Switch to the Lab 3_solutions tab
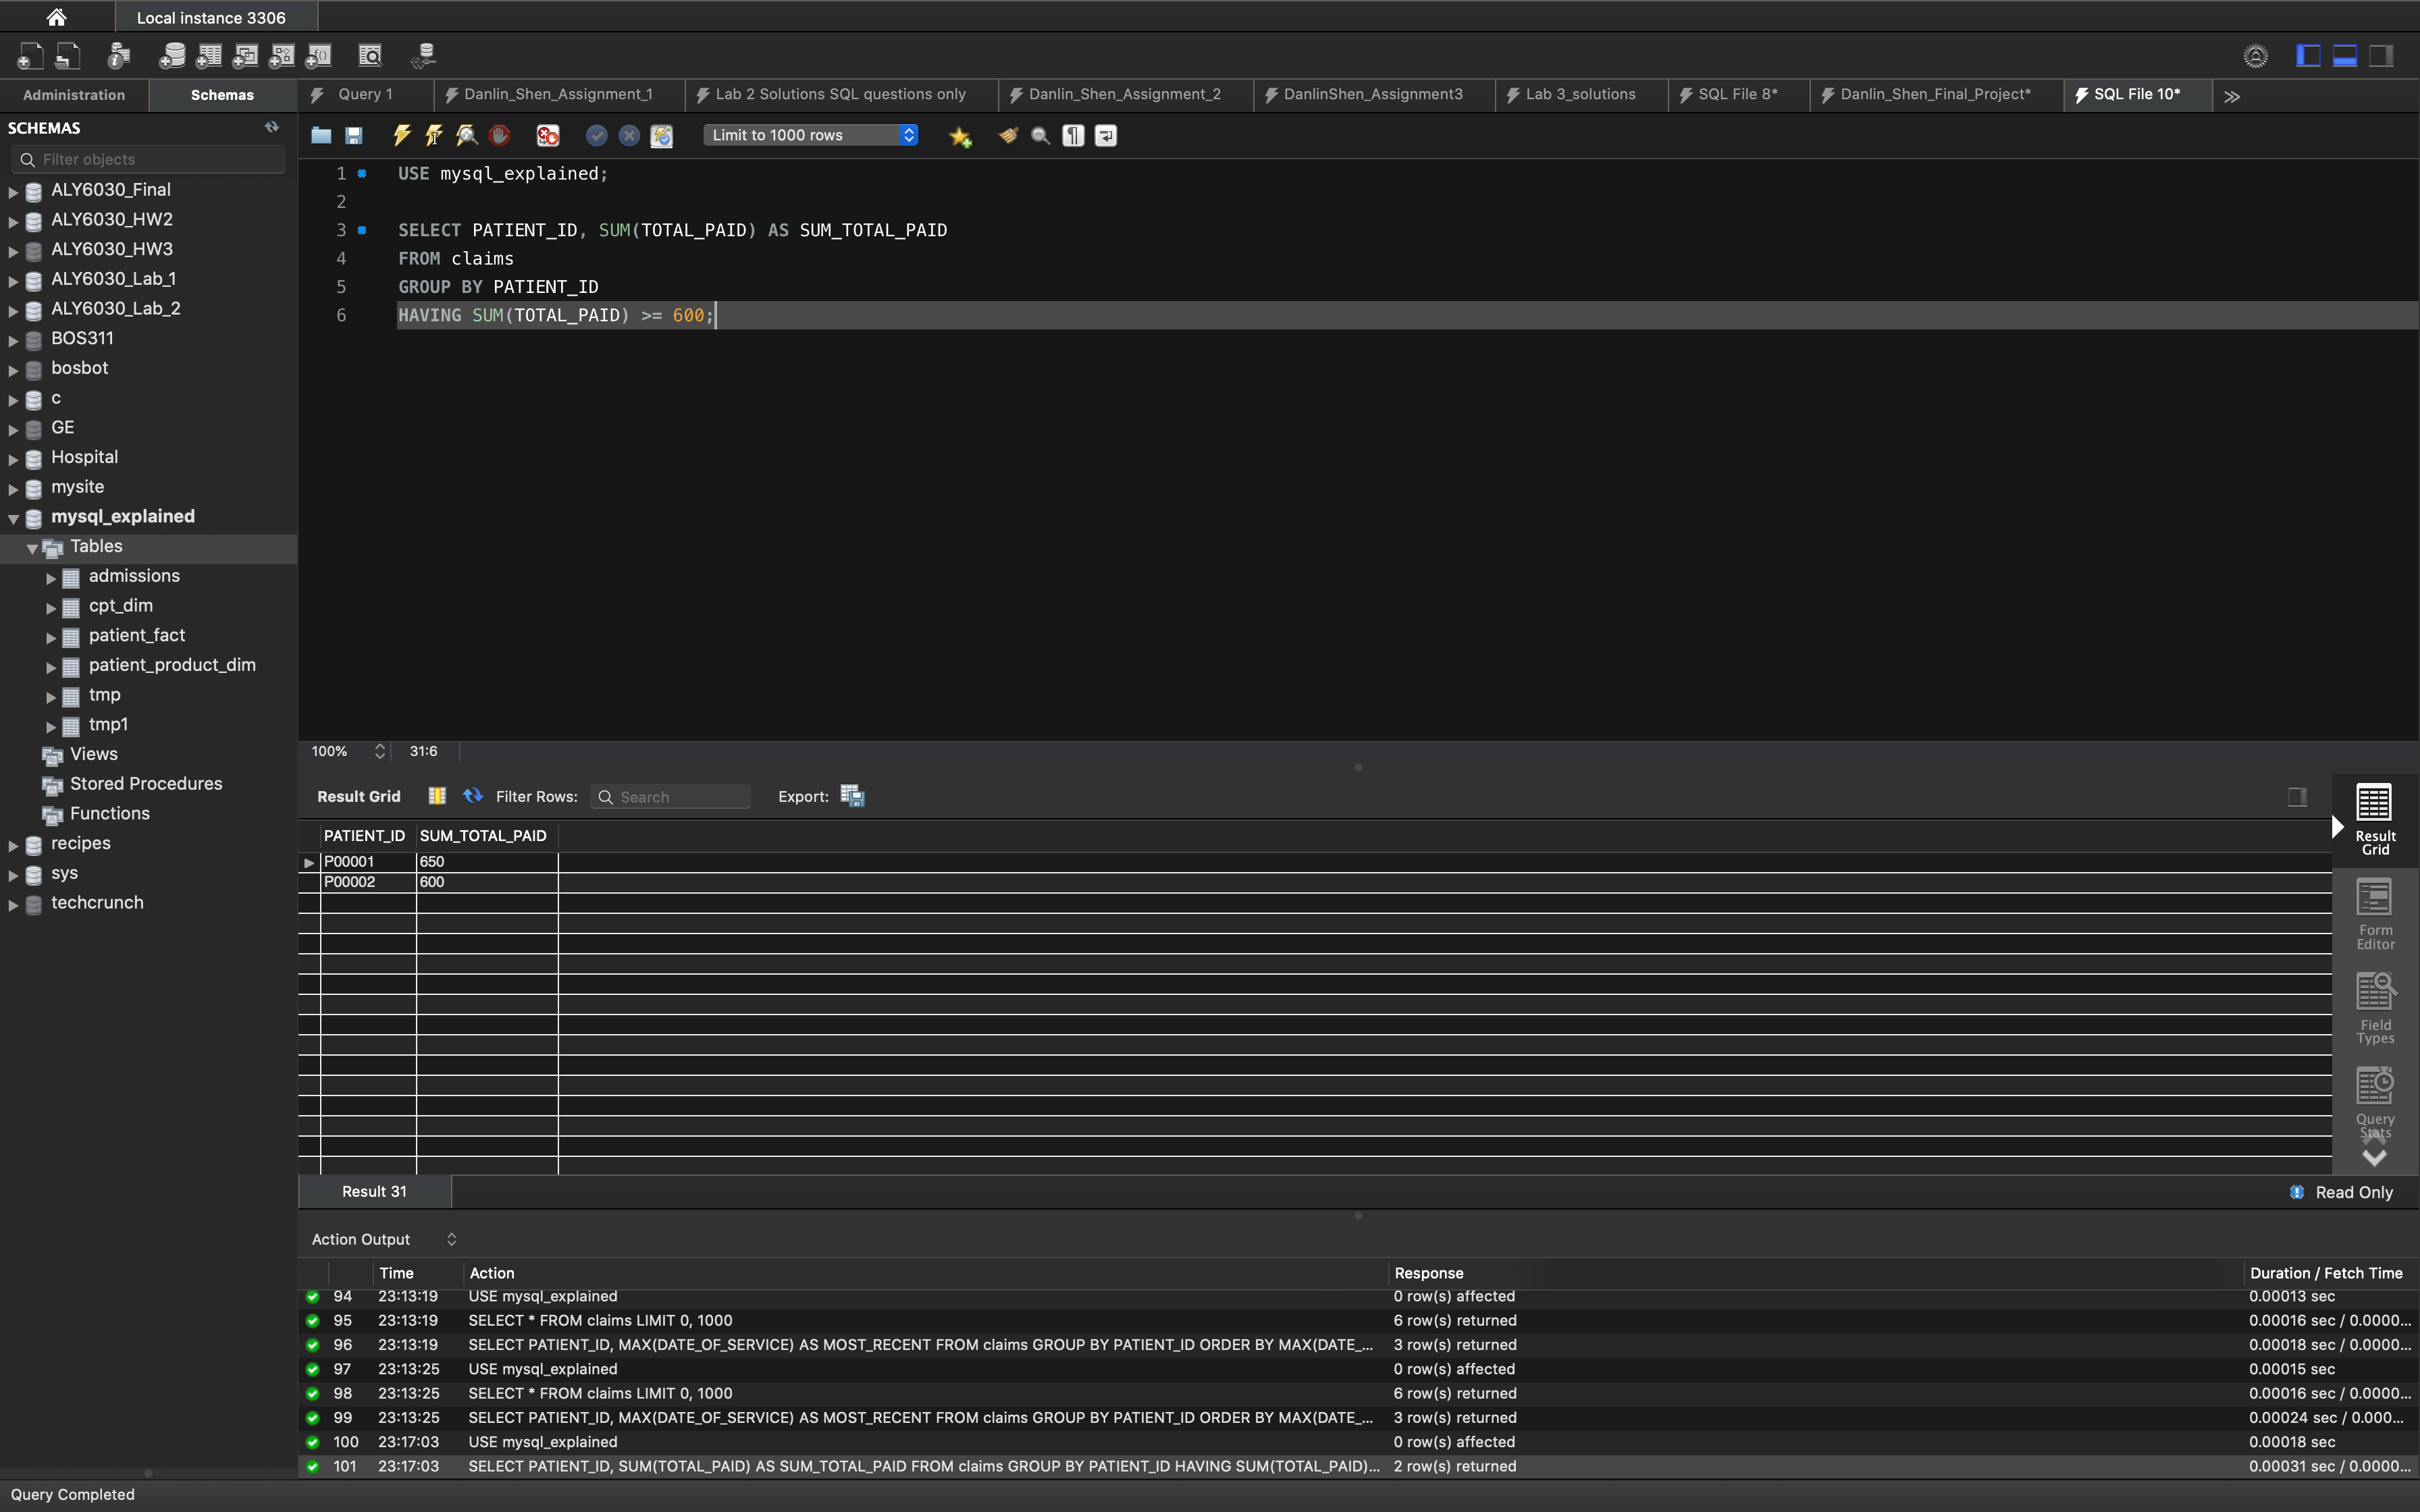 [x=1579, y=94]
